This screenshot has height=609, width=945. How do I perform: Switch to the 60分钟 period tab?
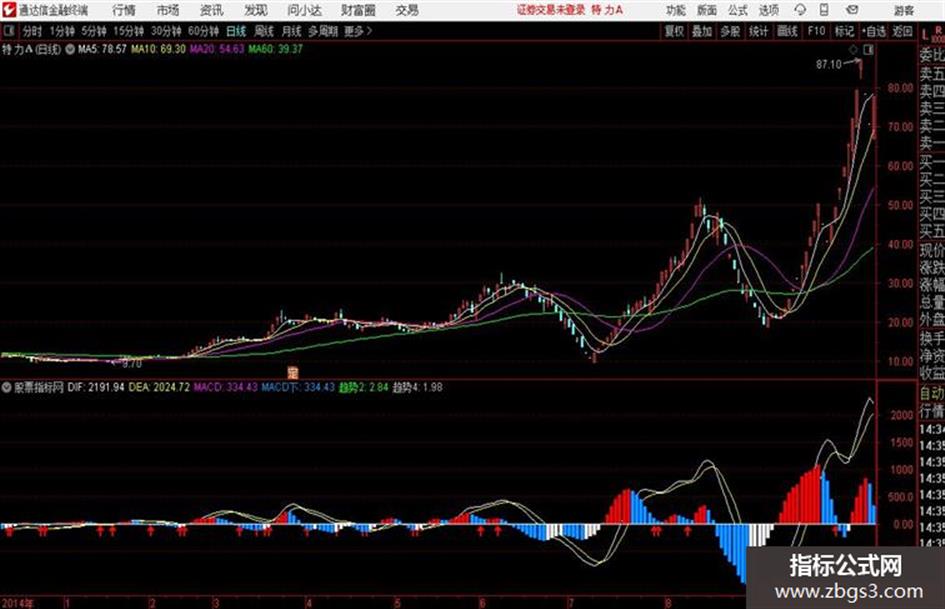tap(203, 31)
